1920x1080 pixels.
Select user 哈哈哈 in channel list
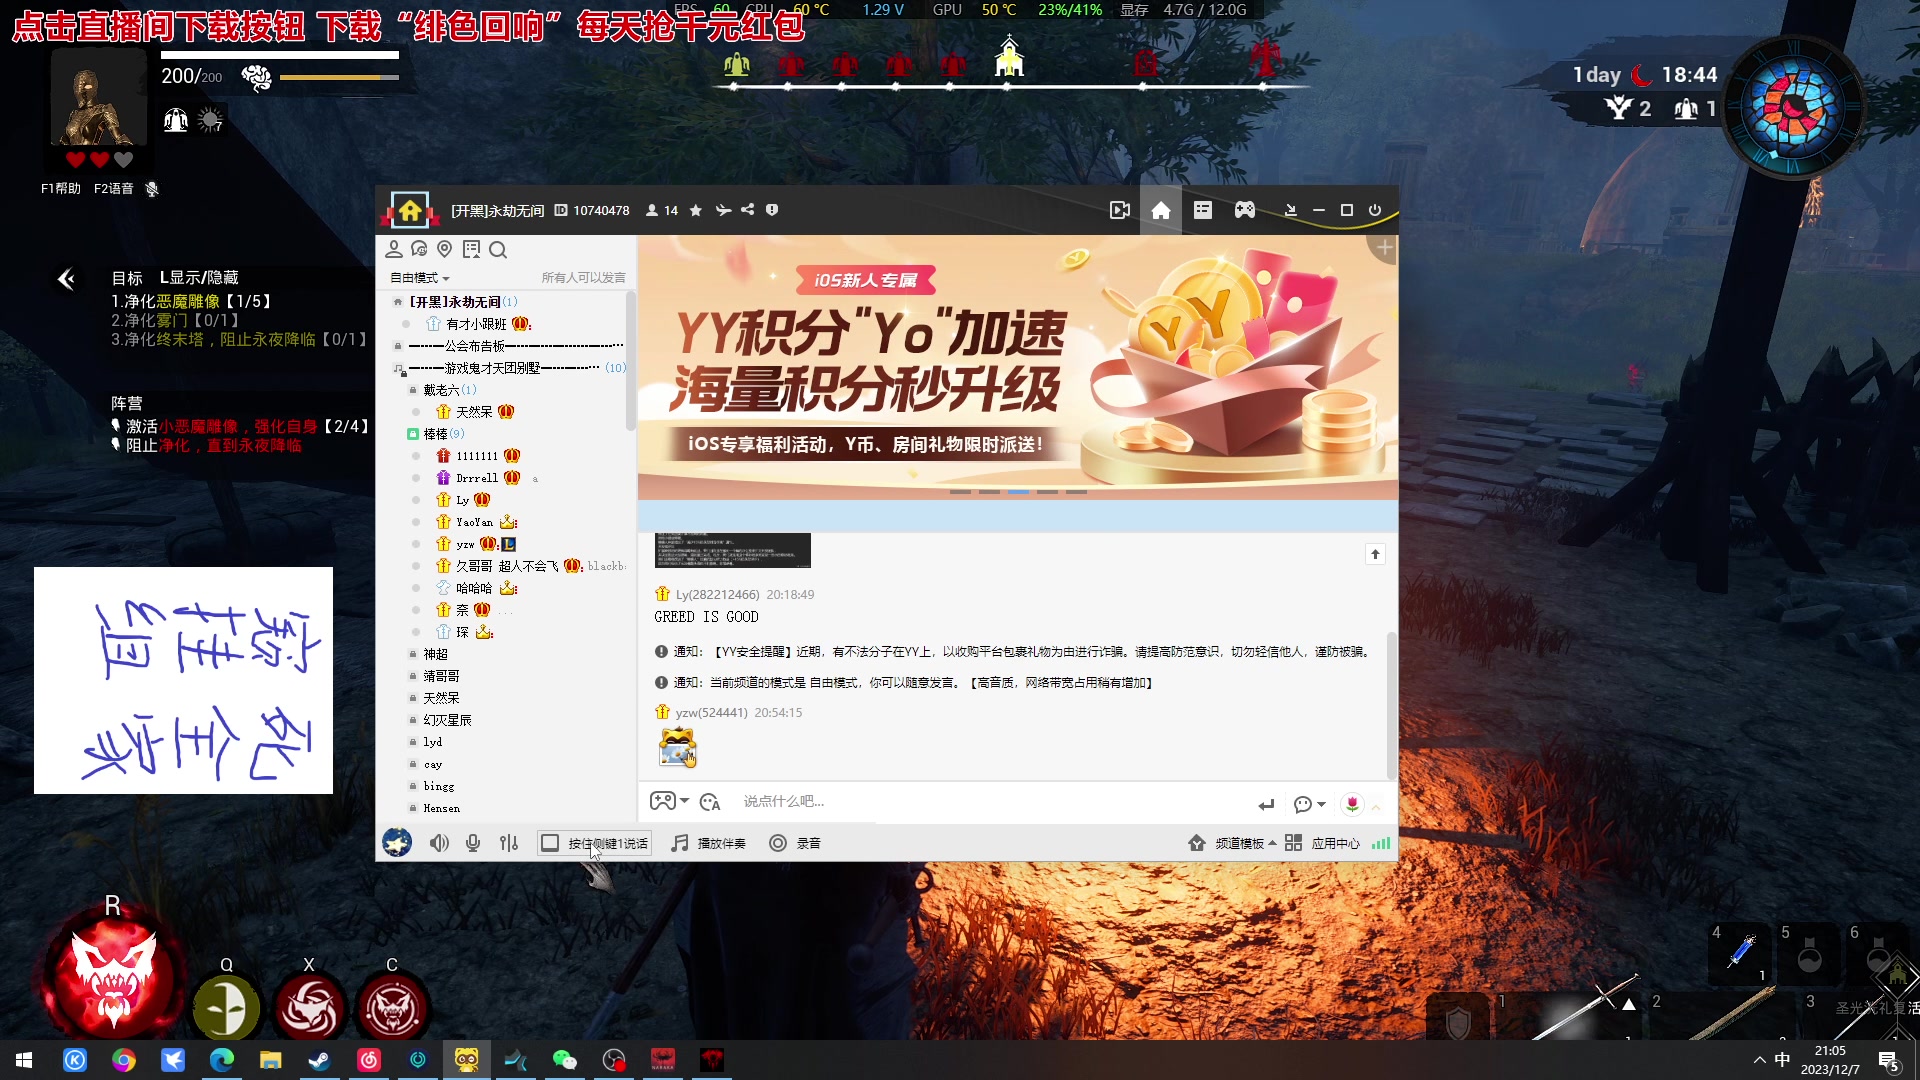(474, 588)
